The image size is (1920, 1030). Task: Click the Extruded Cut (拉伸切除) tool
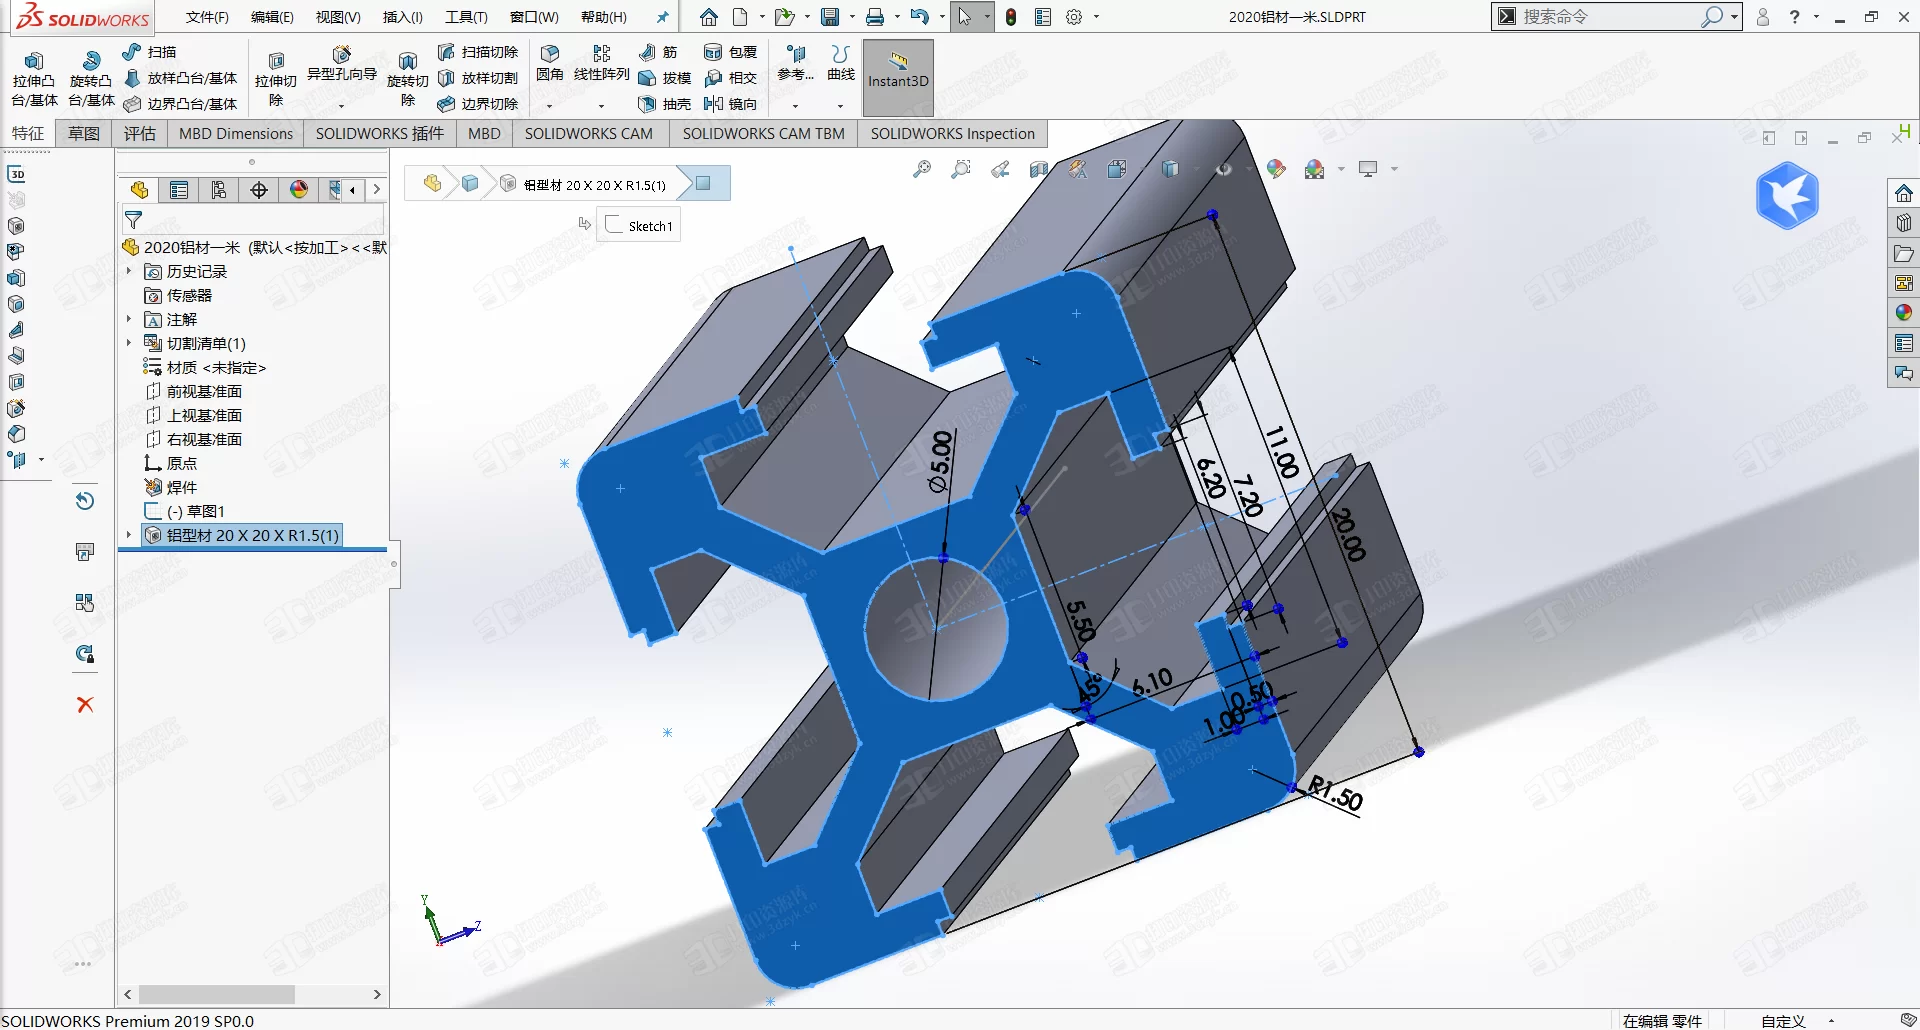click(x=276, y=78)
